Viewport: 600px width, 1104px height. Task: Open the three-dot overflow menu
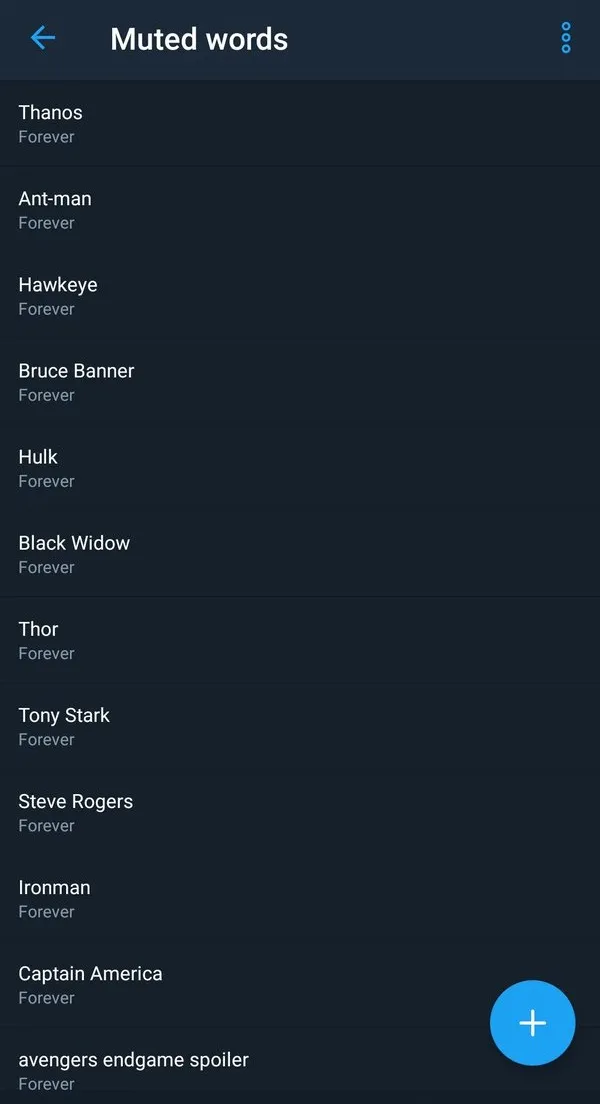566,38
